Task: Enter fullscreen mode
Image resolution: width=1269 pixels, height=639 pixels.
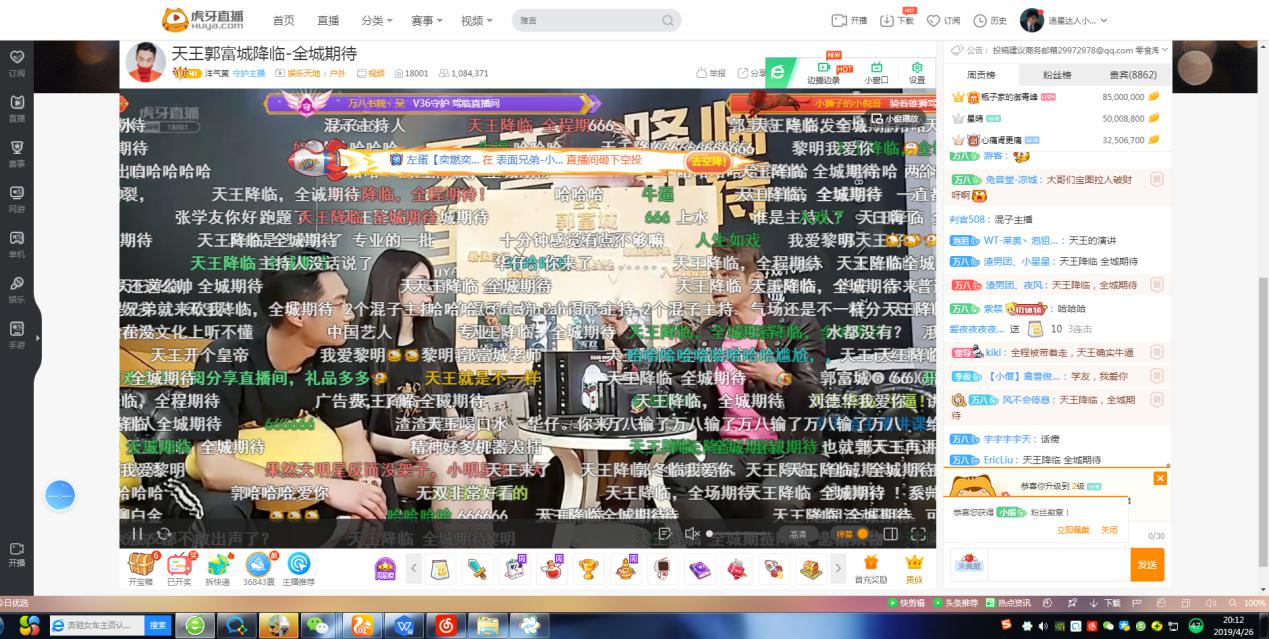Action: [x=919, y=534]
